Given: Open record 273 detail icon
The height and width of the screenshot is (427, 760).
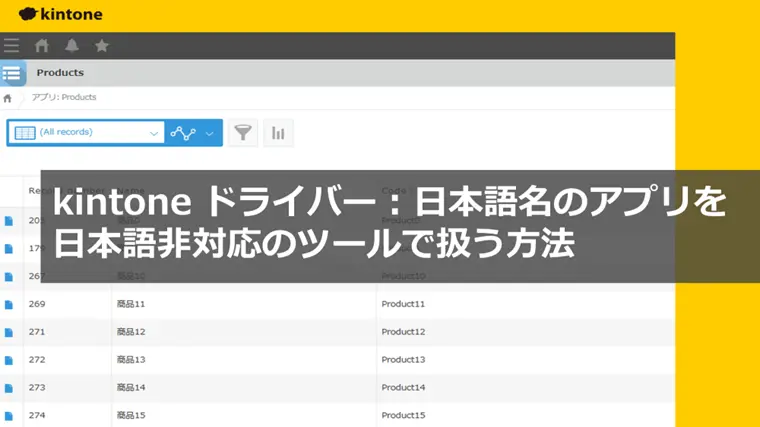Looking at the screenshot, I should pos(9,388).
